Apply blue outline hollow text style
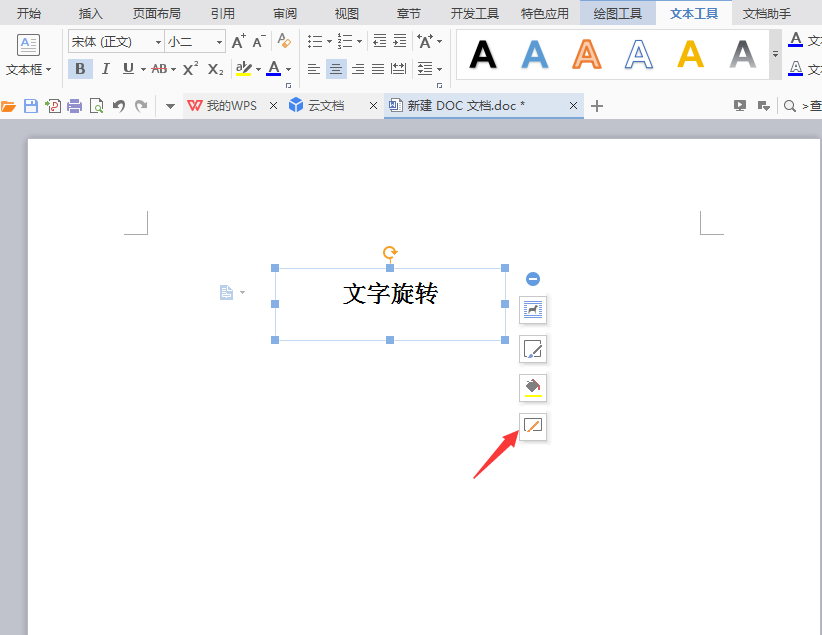This screenshot has width=822, height=635. coord(639,55)
